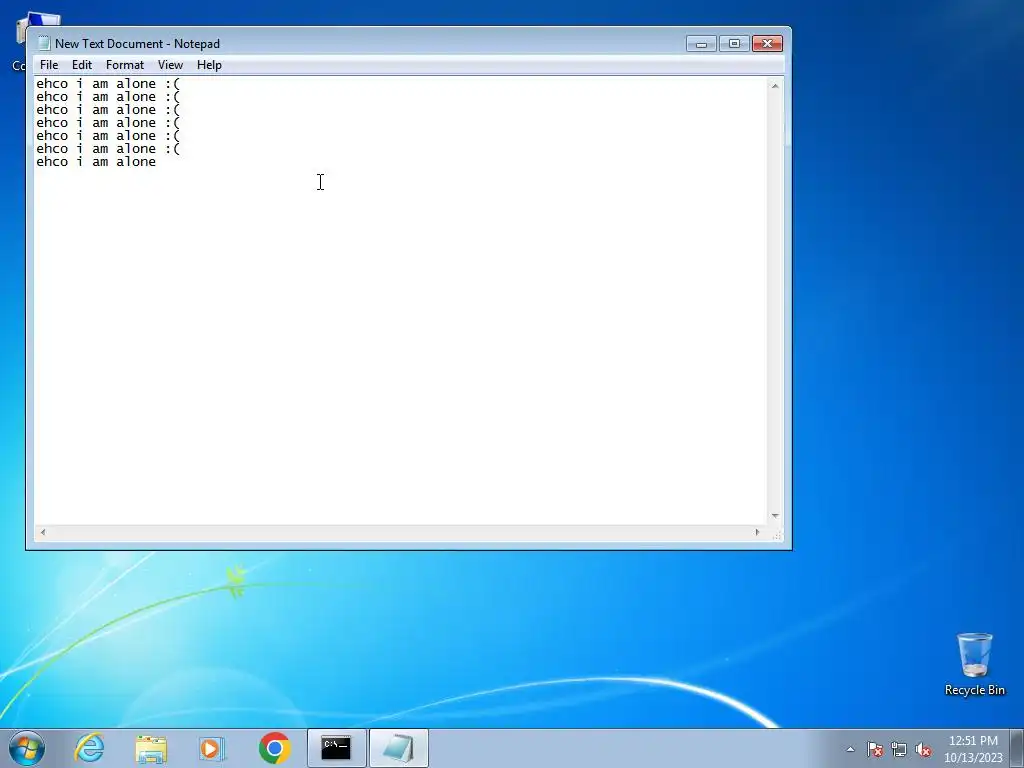Click the vertical scrollbar down arrow
This screenshot has width=1024, height=768.
(x=775, y=516)
